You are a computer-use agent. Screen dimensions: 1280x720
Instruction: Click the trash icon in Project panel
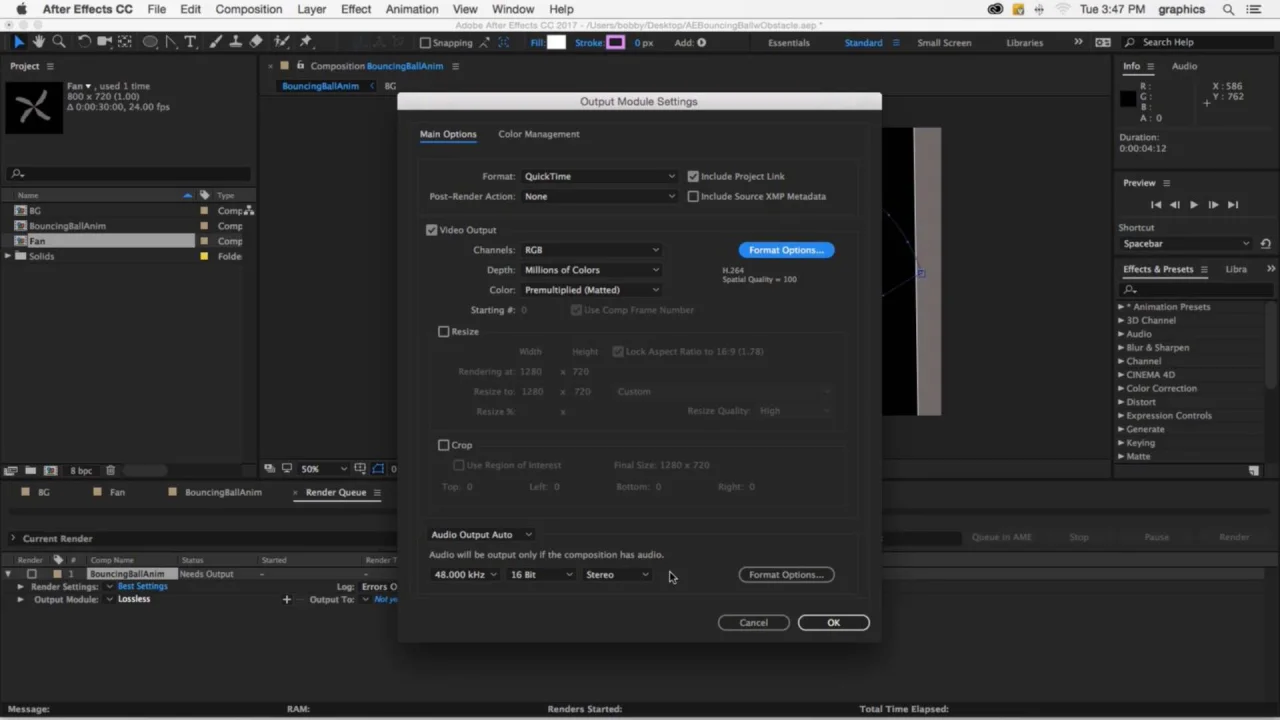[x=110, y=470]
